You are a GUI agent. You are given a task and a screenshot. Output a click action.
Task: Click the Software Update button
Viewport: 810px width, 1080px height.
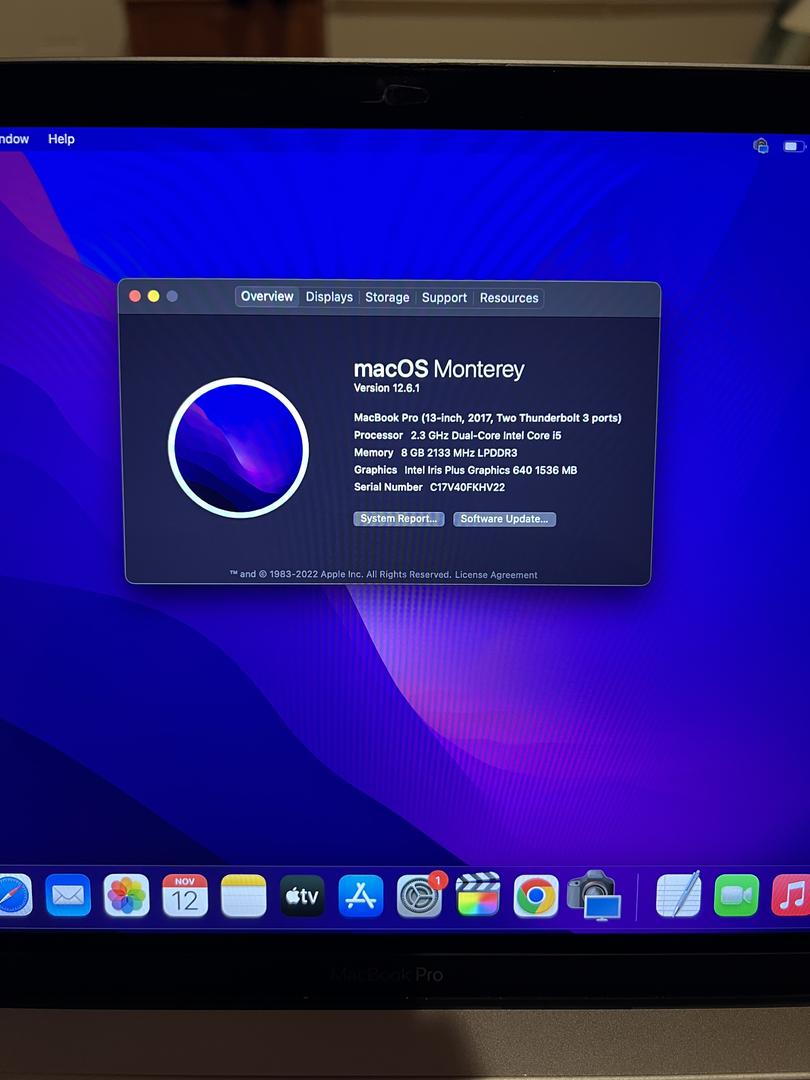coord(504,519)
